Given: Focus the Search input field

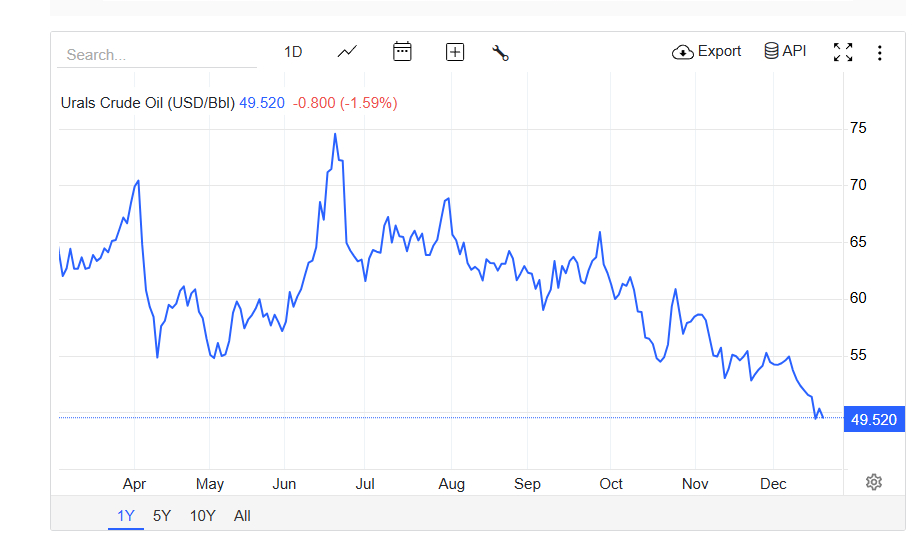Looking at the screenshot, I should coord(157,55).
